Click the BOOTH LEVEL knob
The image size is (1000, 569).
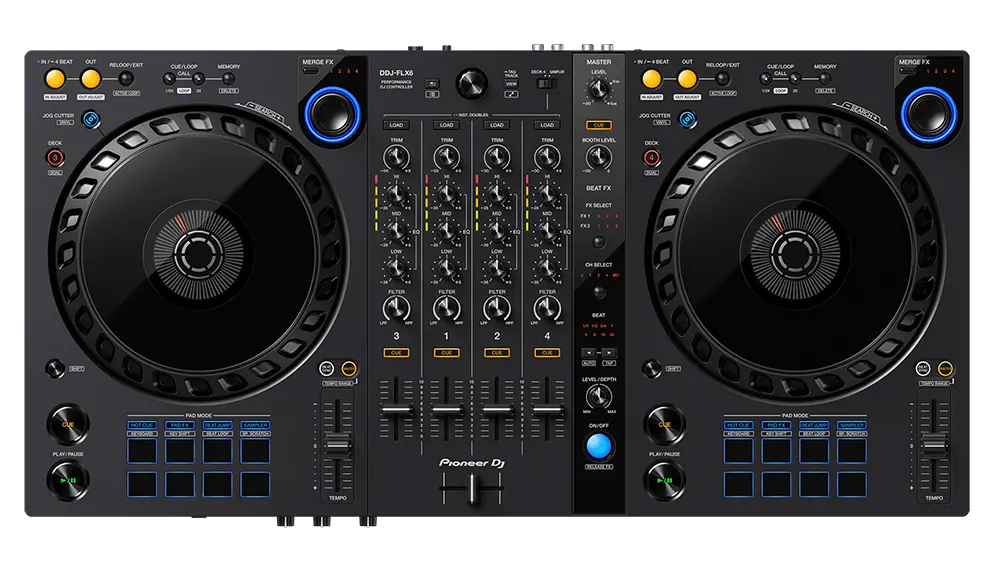point(598,157)
